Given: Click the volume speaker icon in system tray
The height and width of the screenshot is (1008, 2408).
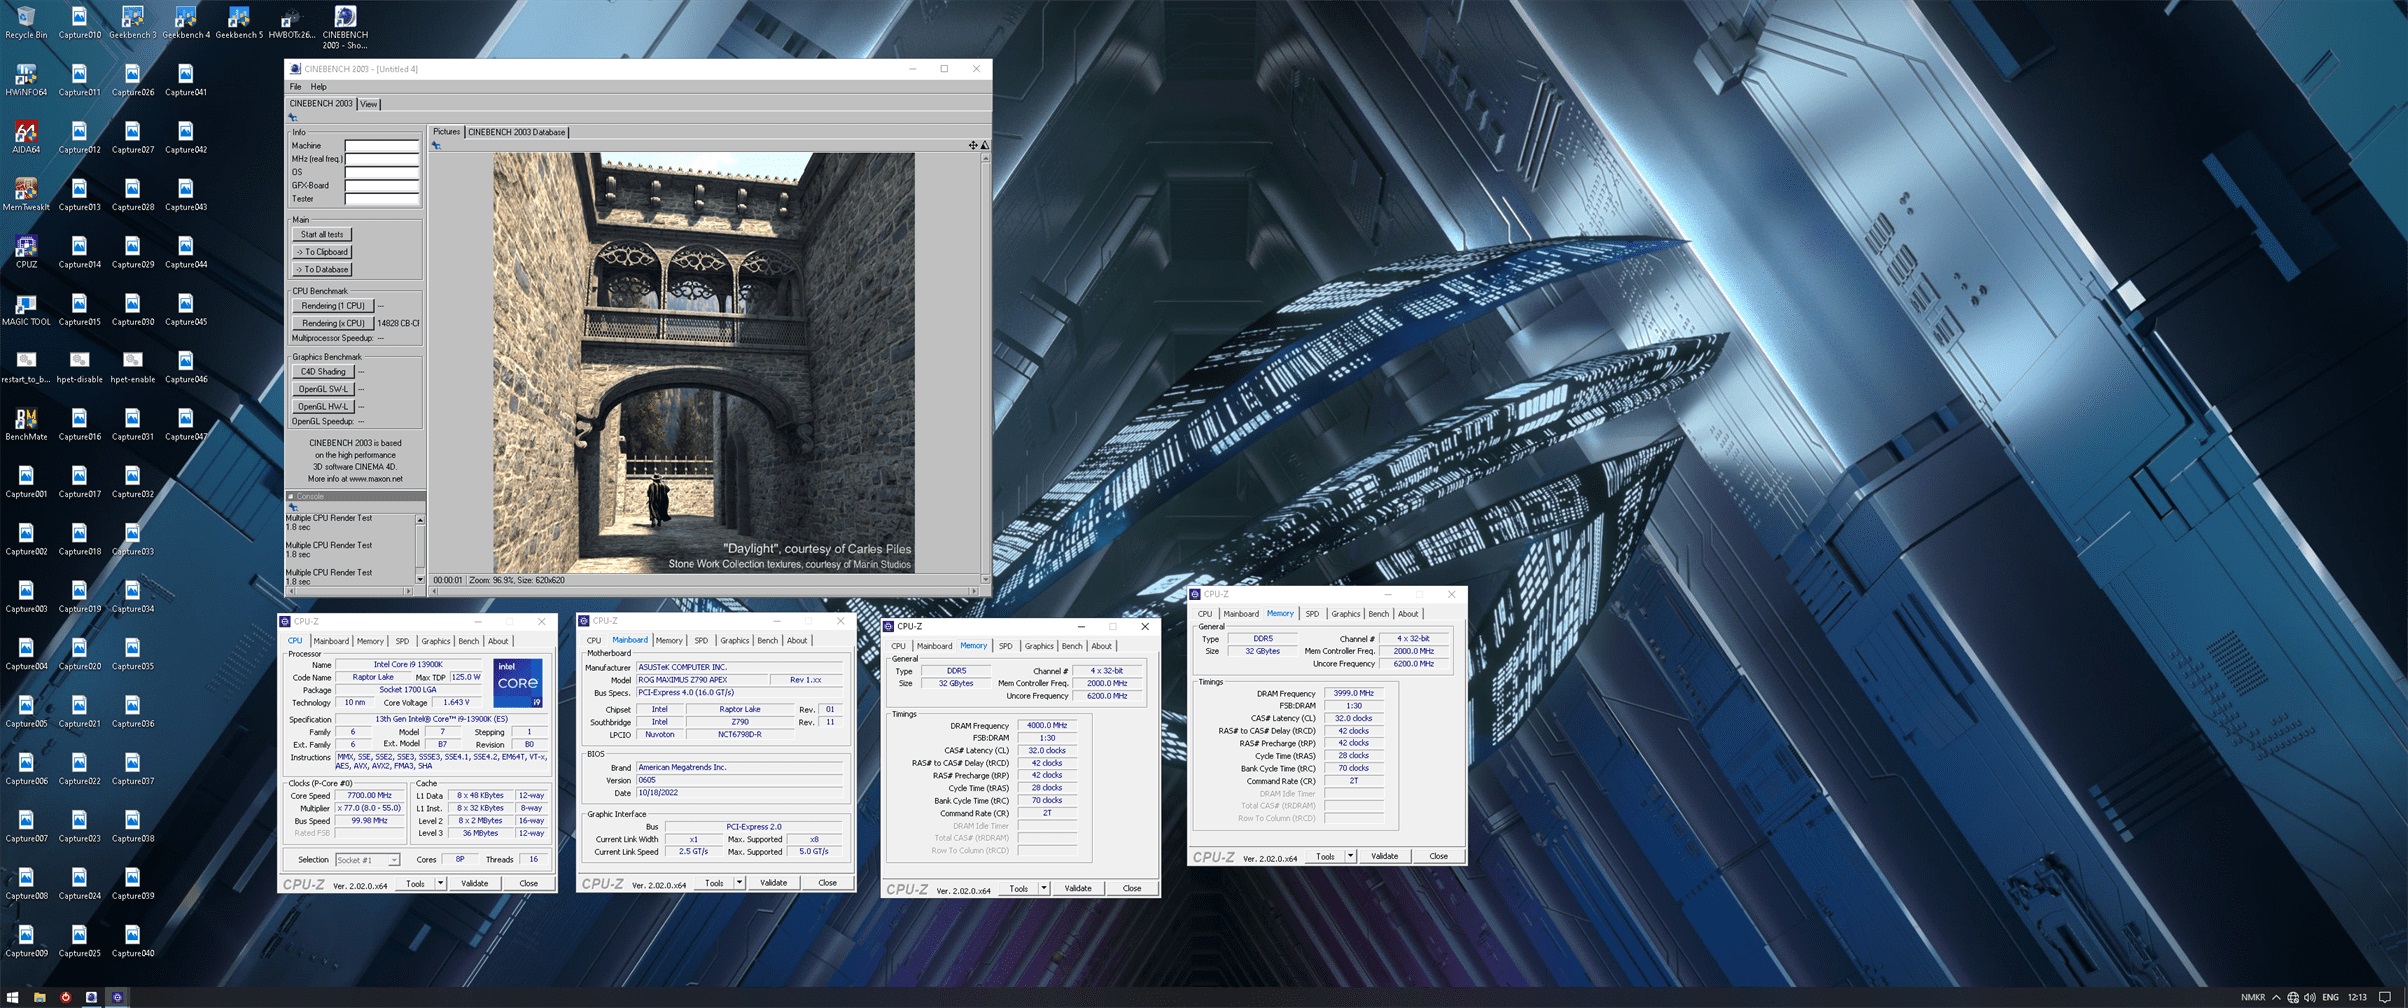Looking at the screenshot, I should click(2310, 997).
